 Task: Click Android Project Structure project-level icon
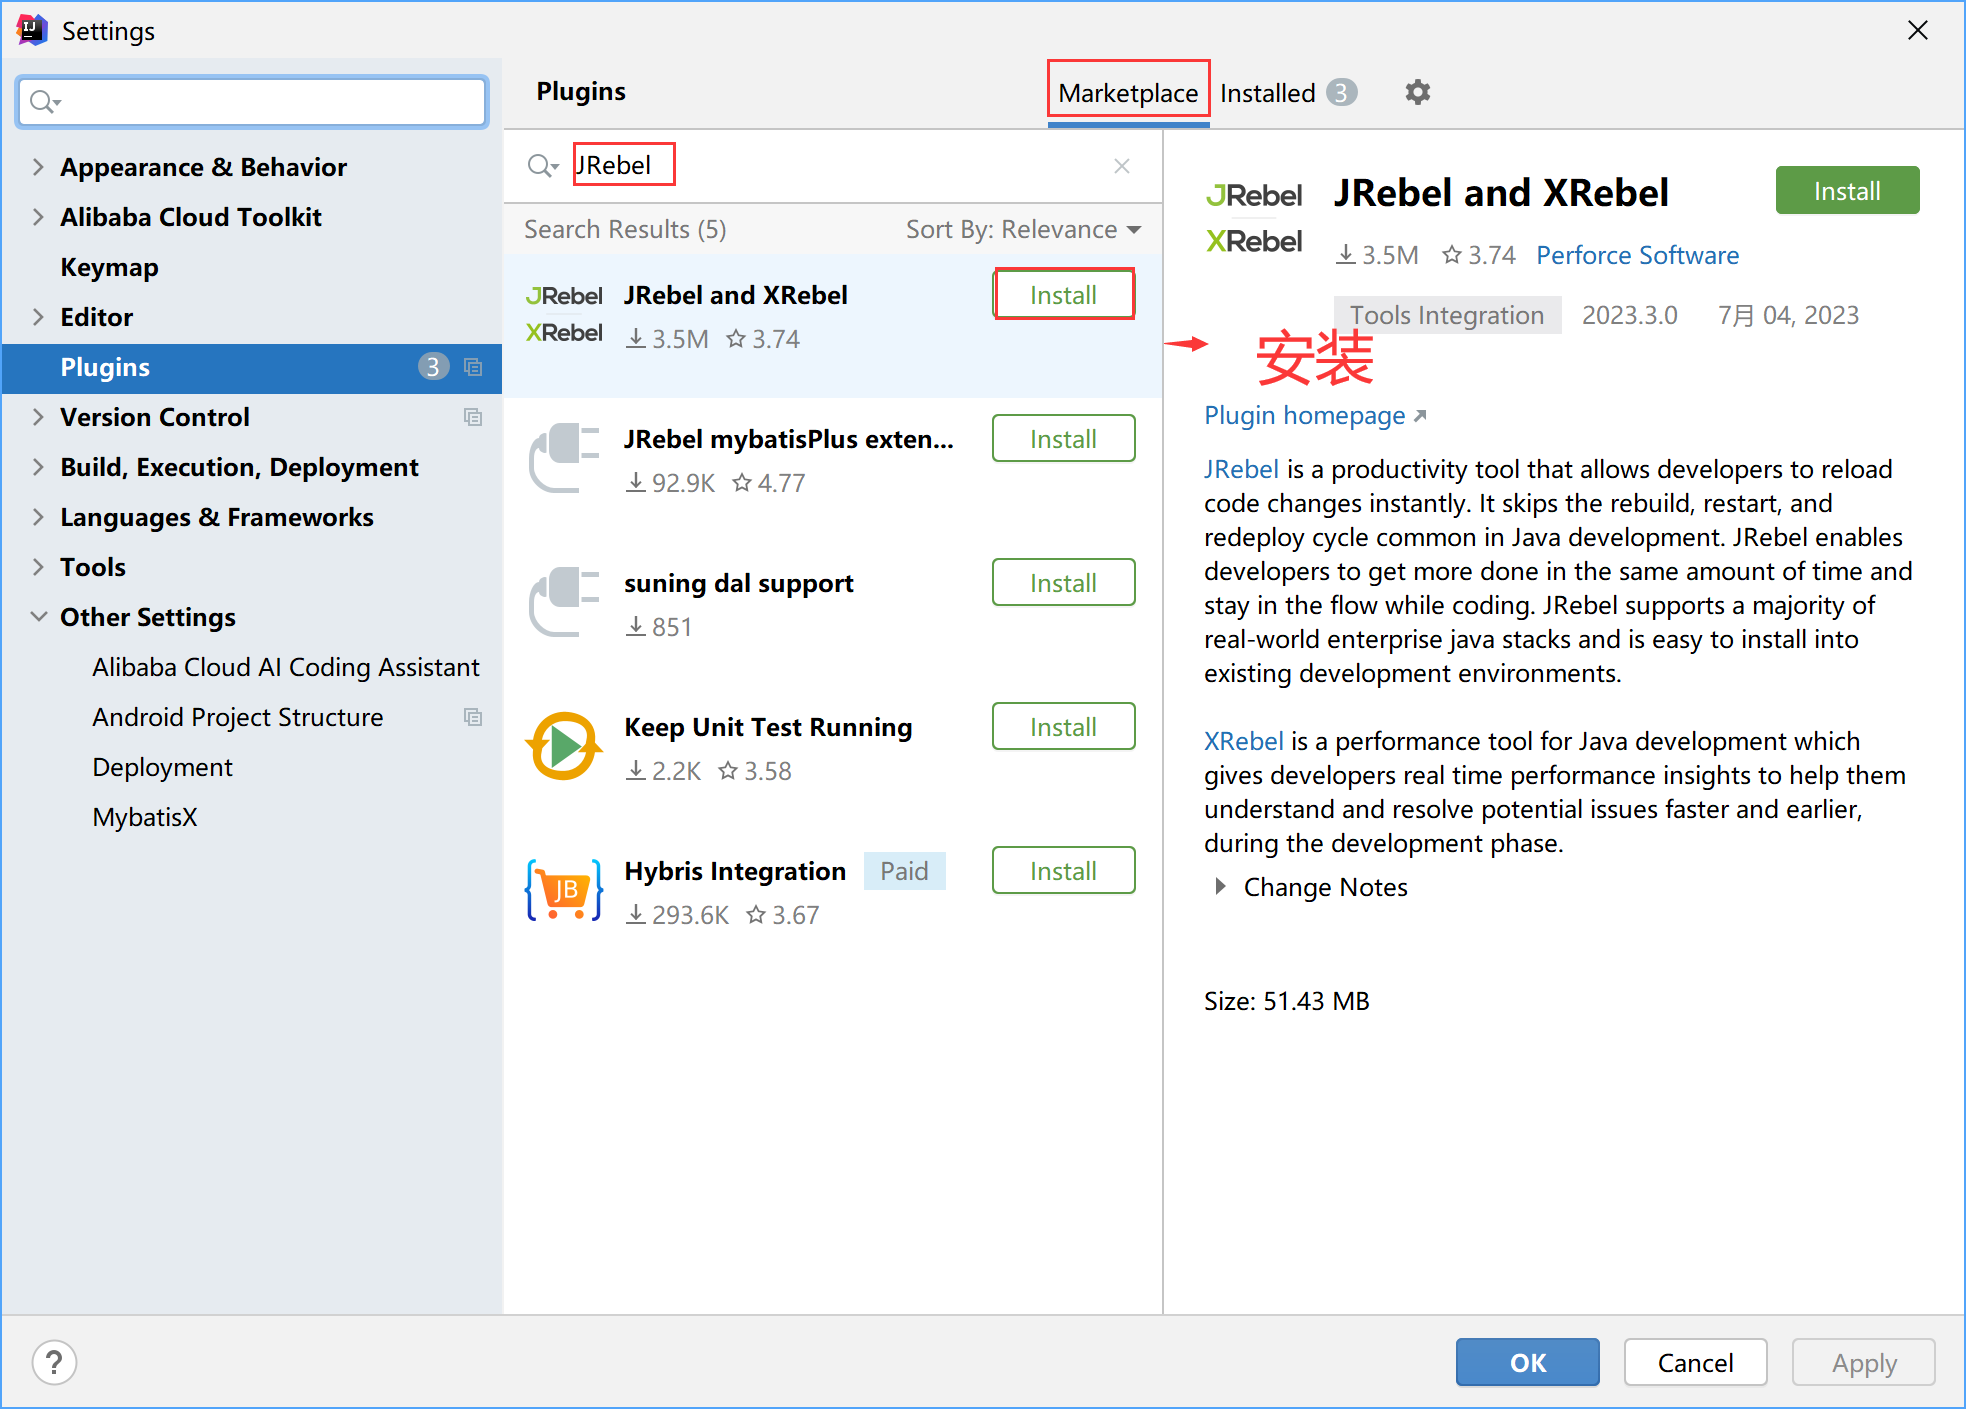pos(473,717)
